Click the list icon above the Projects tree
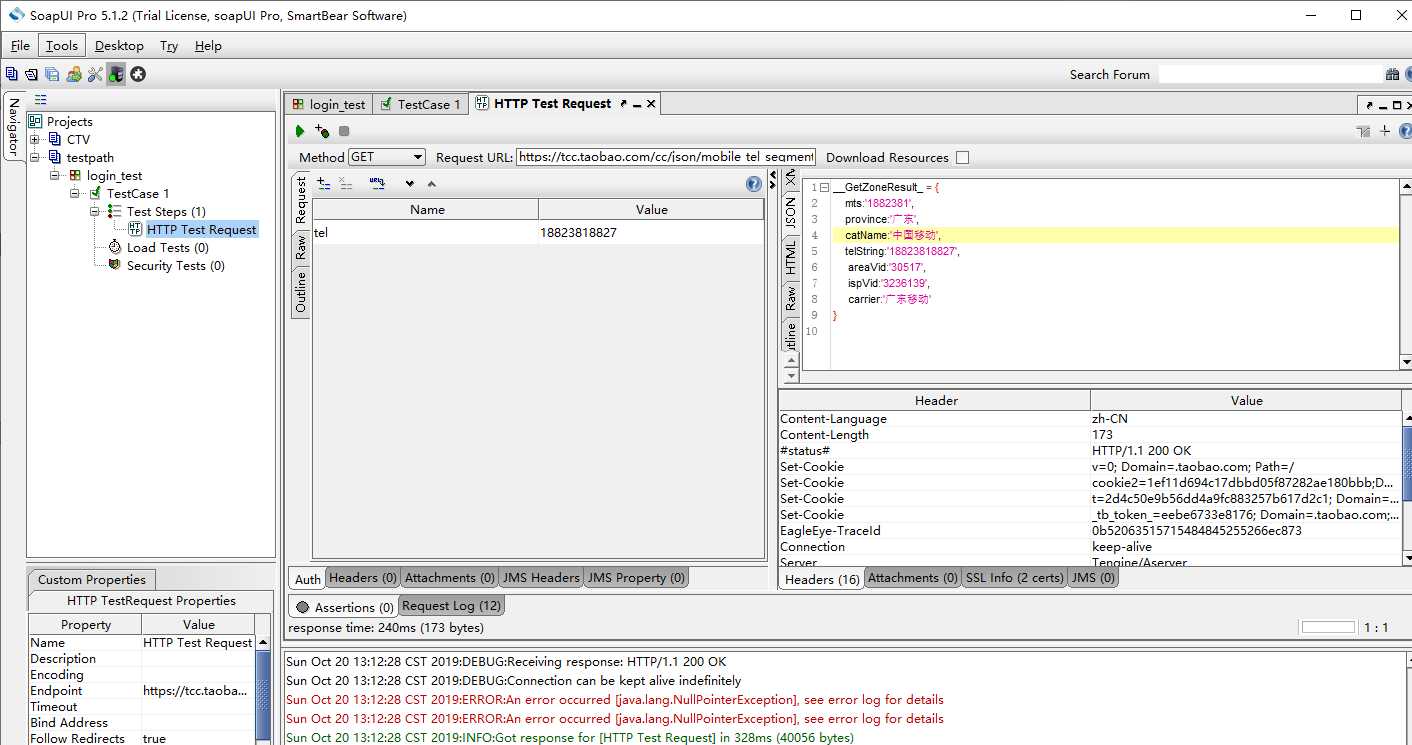1412x745 pixels. (41, 99)
